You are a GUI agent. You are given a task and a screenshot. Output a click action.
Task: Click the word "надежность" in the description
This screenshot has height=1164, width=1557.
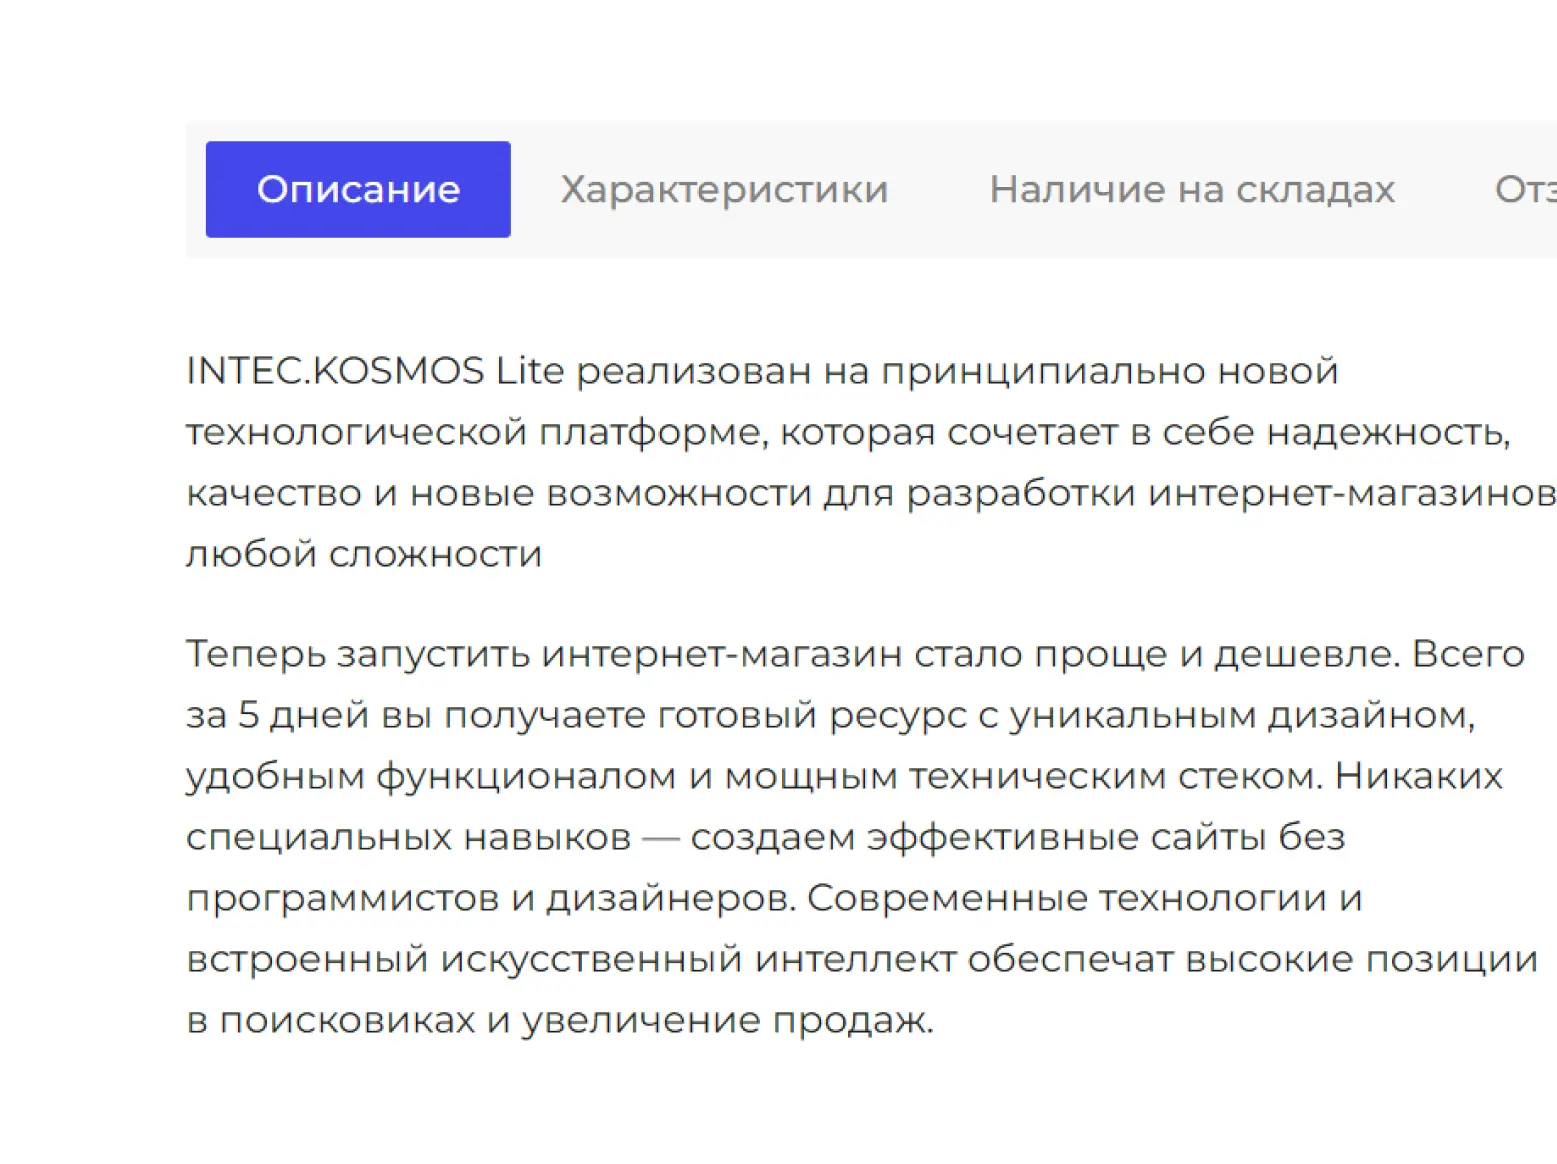click(1386, 432)
